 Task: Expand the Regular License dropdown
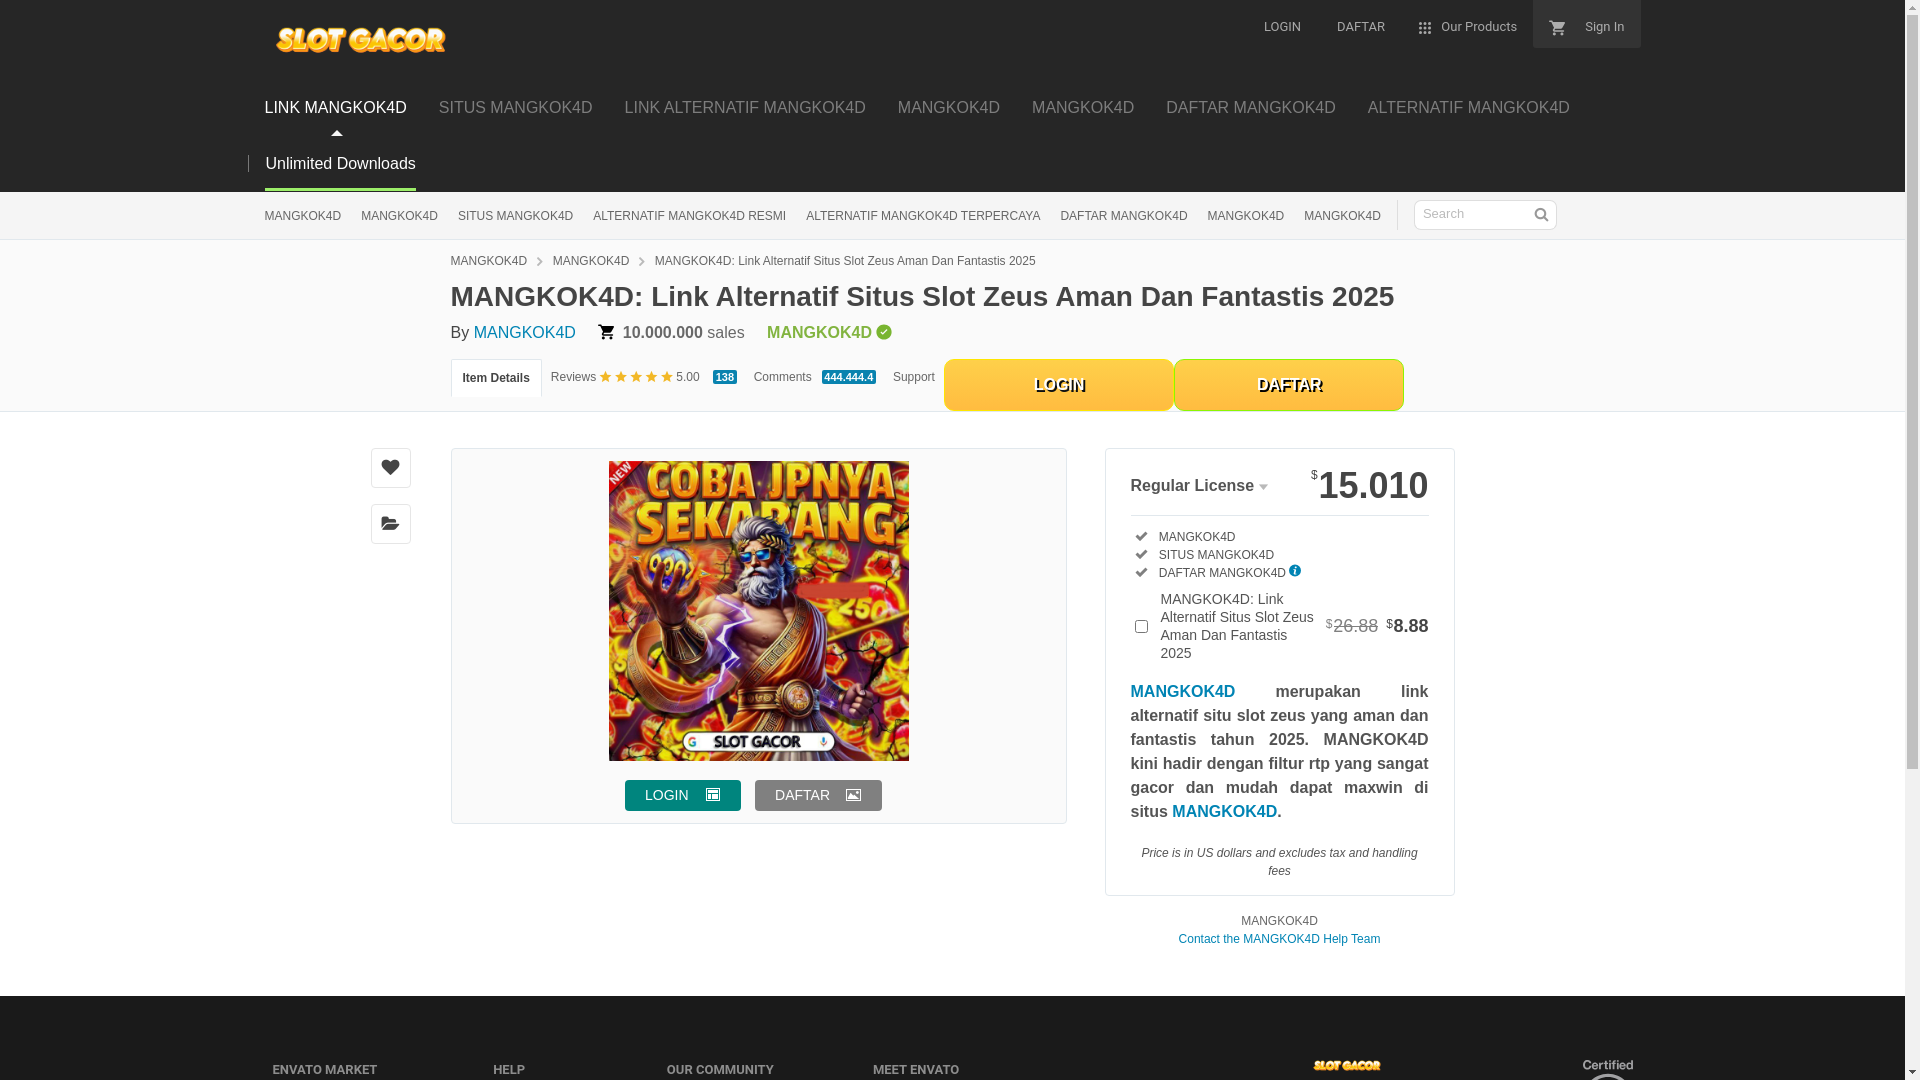1199,486
